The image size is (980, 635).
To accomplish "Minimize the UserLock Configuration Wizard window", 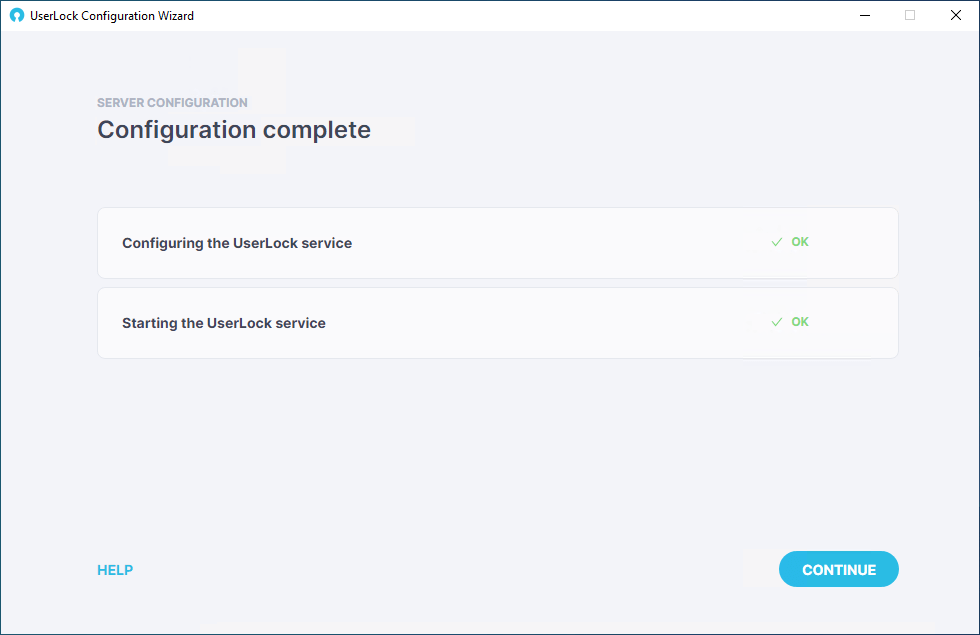I will coord(865,16).
